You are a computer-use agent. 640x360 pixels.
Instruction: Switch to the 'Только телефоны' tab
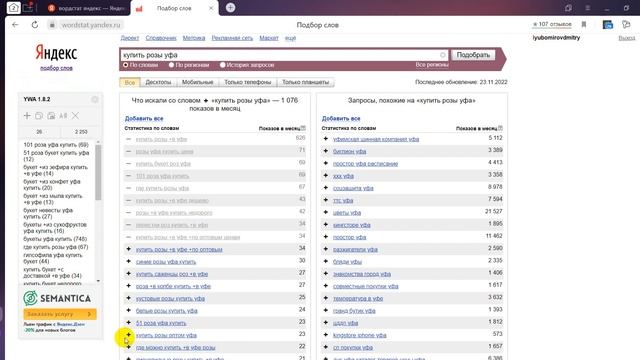[x=248, y=82]
